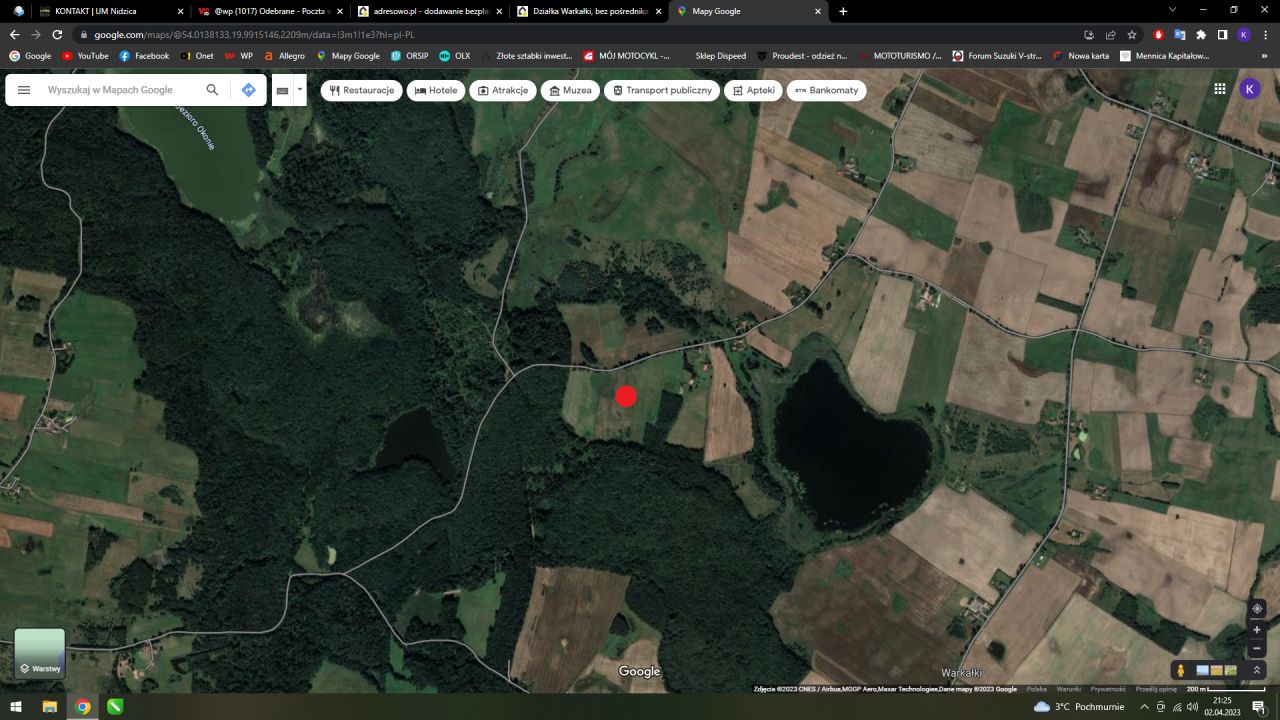Filter map by Atrakcje

tap(503, 90)
